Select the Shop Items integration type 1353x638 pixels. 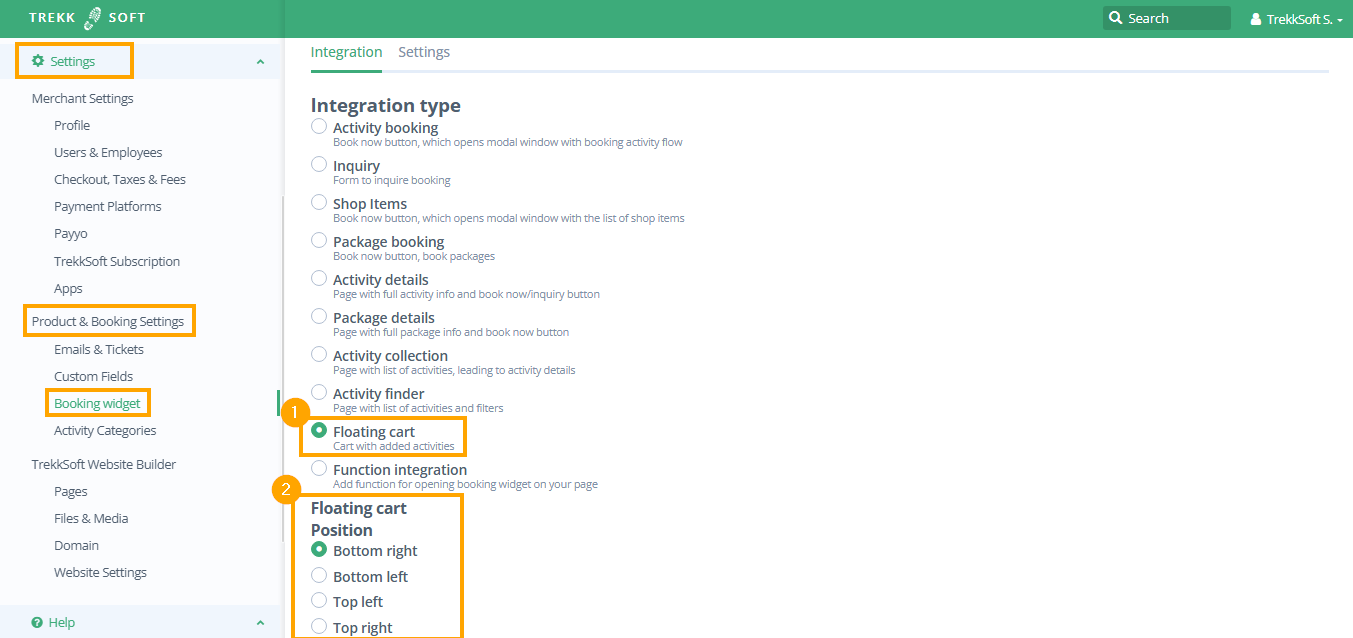tap(319, 202)
